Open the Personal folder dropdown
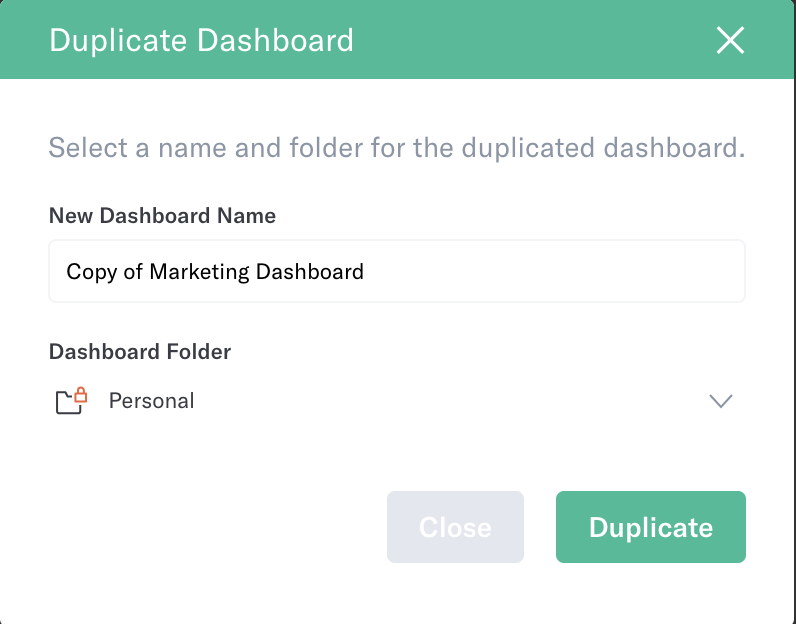796x624 pixels. coord(397,401)
